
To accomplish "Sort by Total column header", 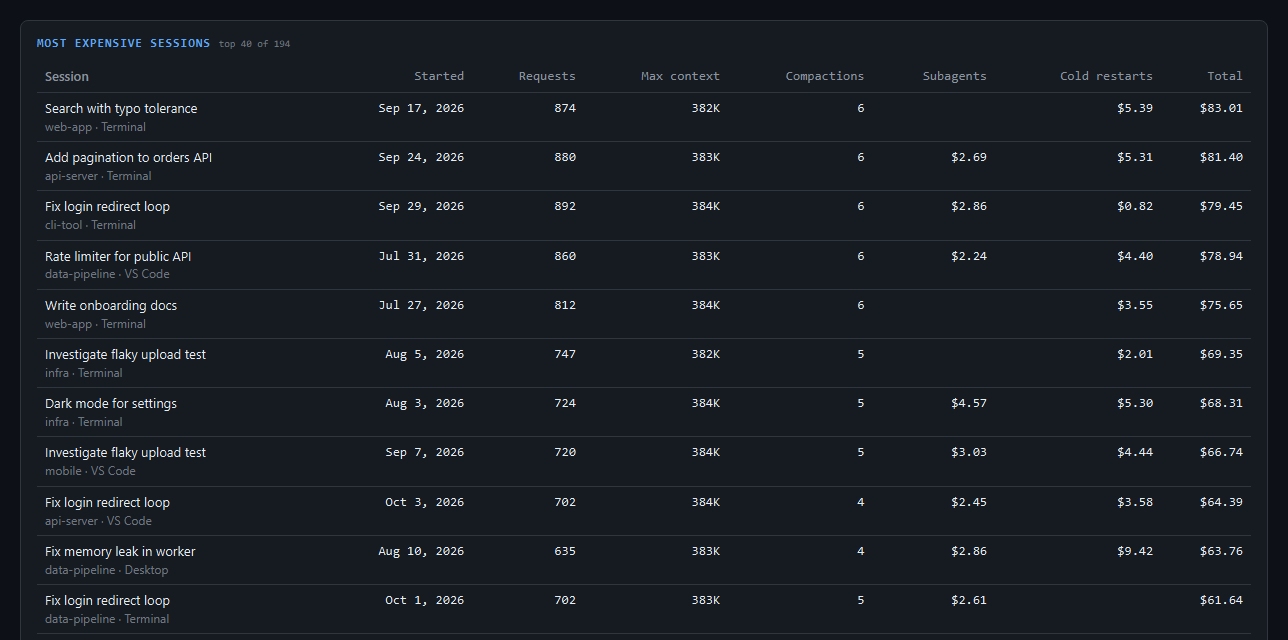I will [1225, 76].
